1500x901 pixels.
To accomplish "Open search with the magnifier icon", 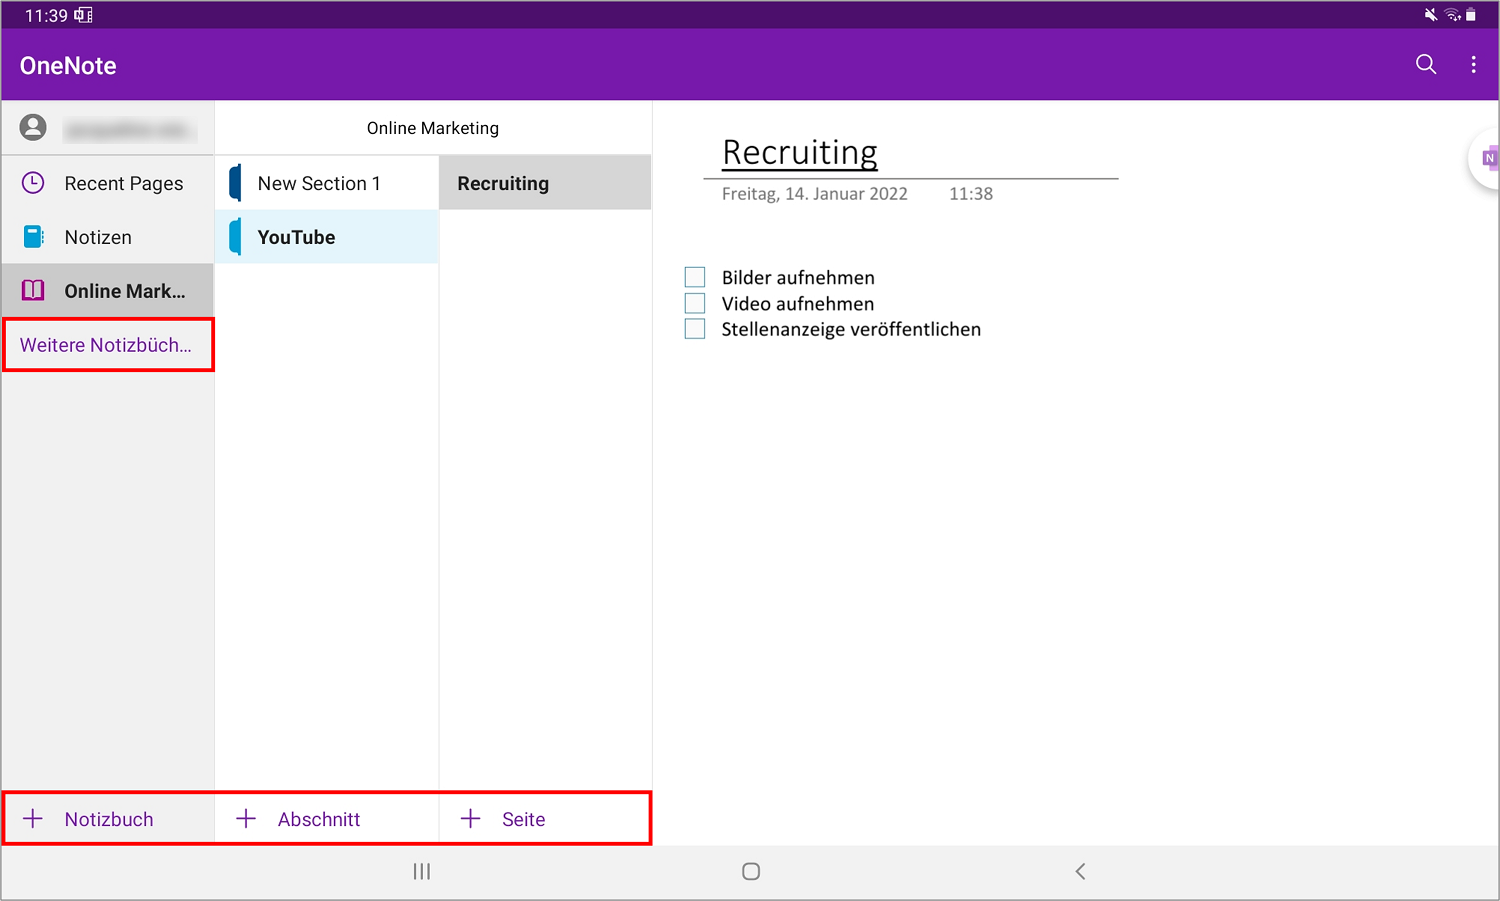I will click(1426, 65).
